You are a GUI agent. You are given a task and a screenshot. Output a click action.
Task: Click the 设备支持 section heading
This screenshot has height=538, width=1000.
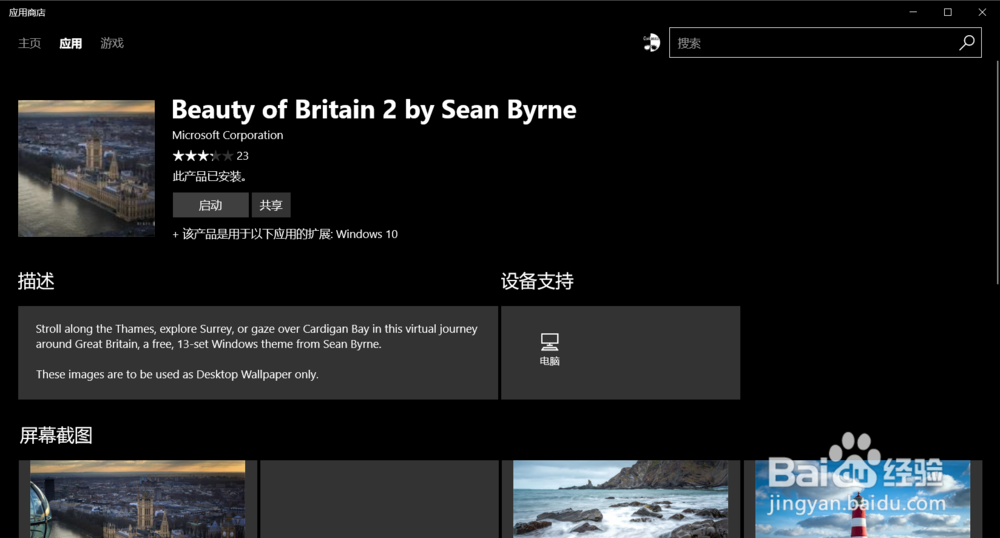537,281
